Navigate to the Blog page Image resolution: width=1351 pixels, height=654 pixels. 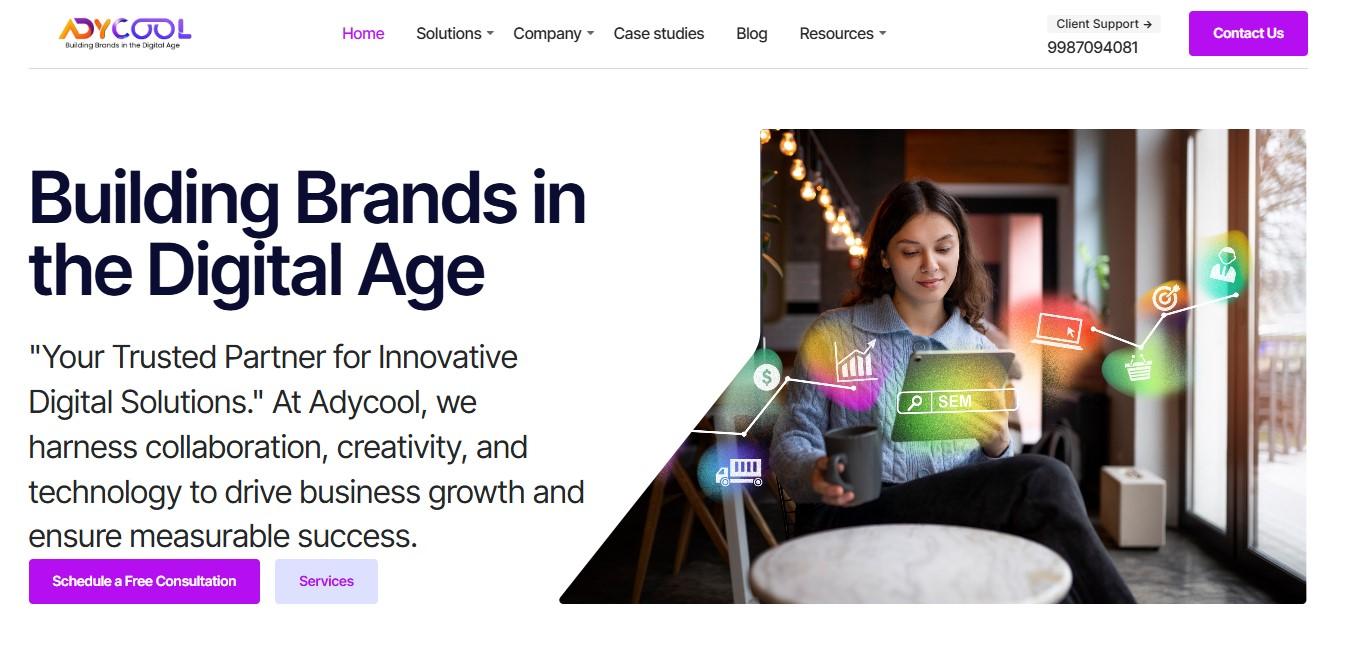752,33
